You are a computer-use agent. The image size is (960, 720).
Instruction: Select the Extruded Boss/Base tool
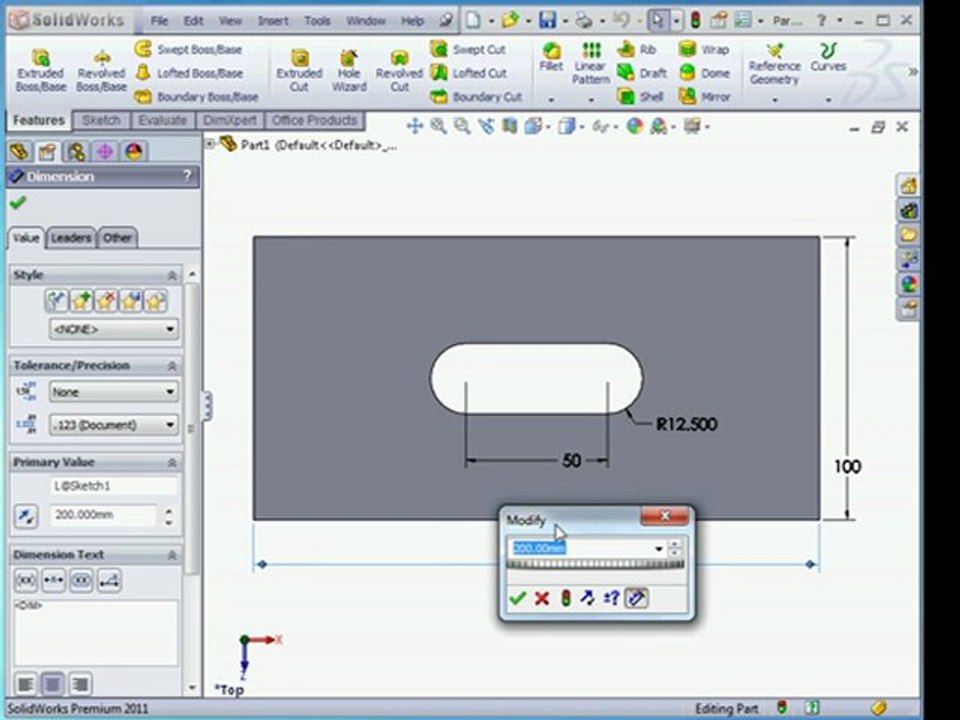(x=40, y=70)
